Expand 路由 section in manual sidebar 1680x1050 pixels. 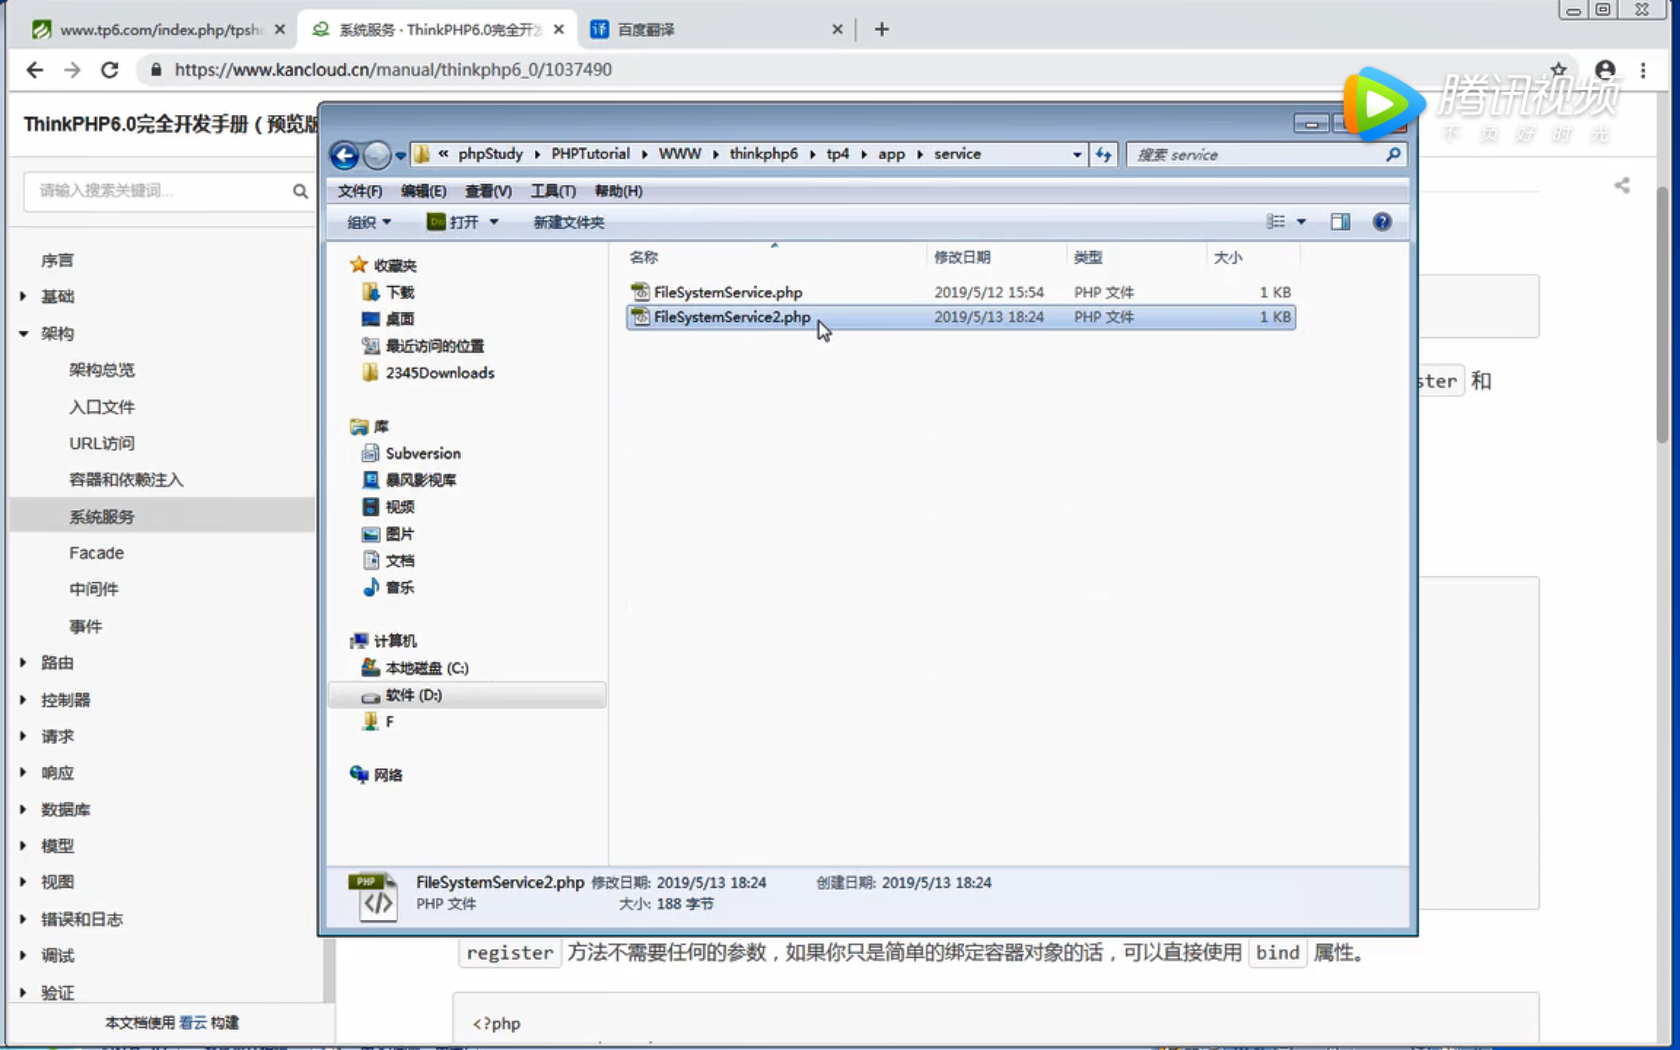[23, 662]
